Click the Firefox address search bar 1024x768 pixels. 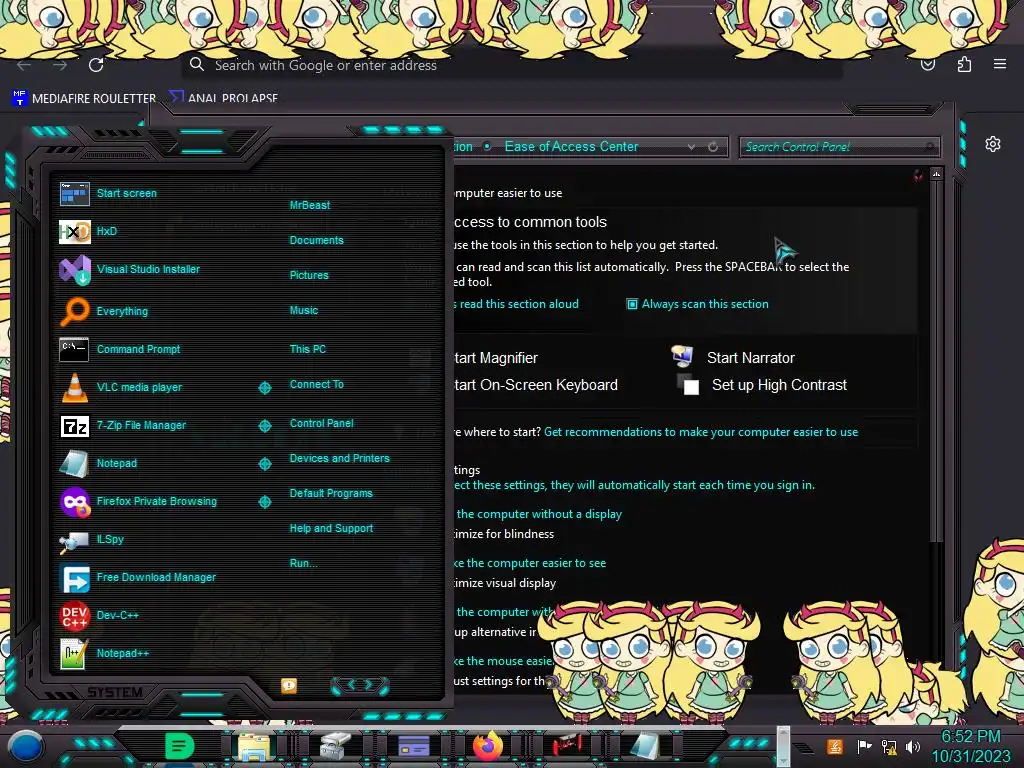(511, 65)
